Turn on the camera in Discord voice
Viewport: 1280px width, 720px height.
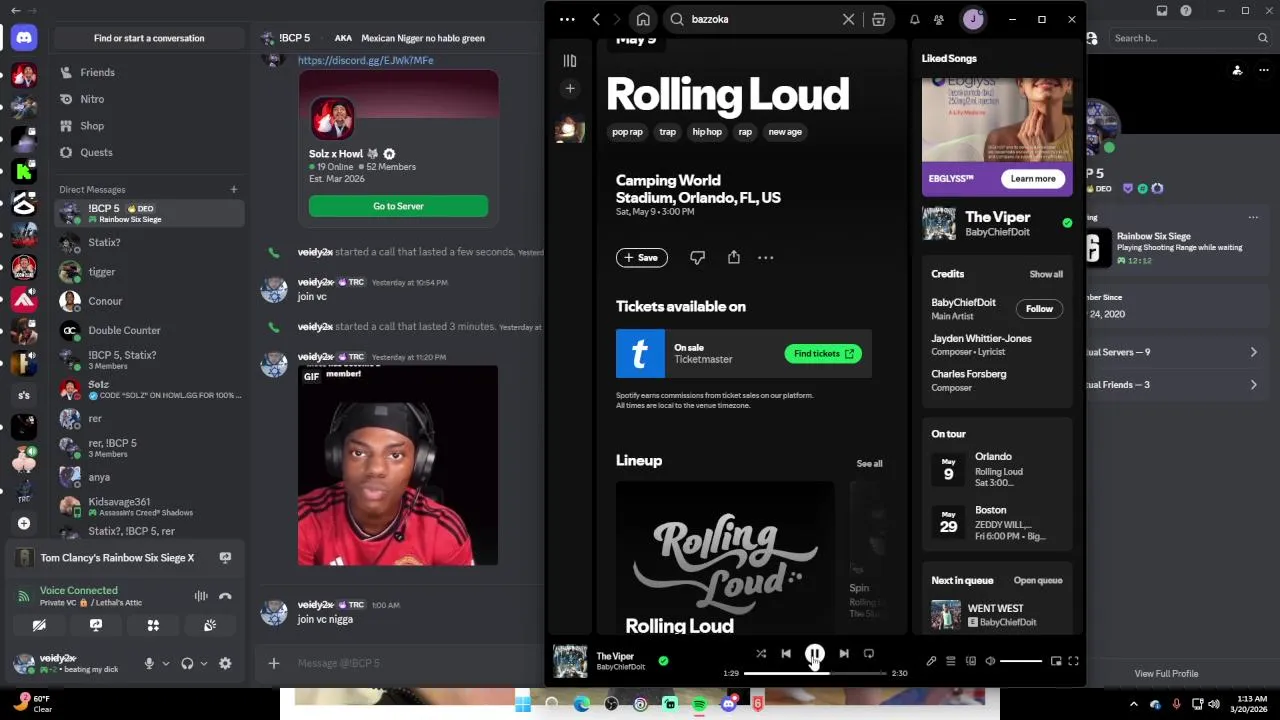pos(39,625)
